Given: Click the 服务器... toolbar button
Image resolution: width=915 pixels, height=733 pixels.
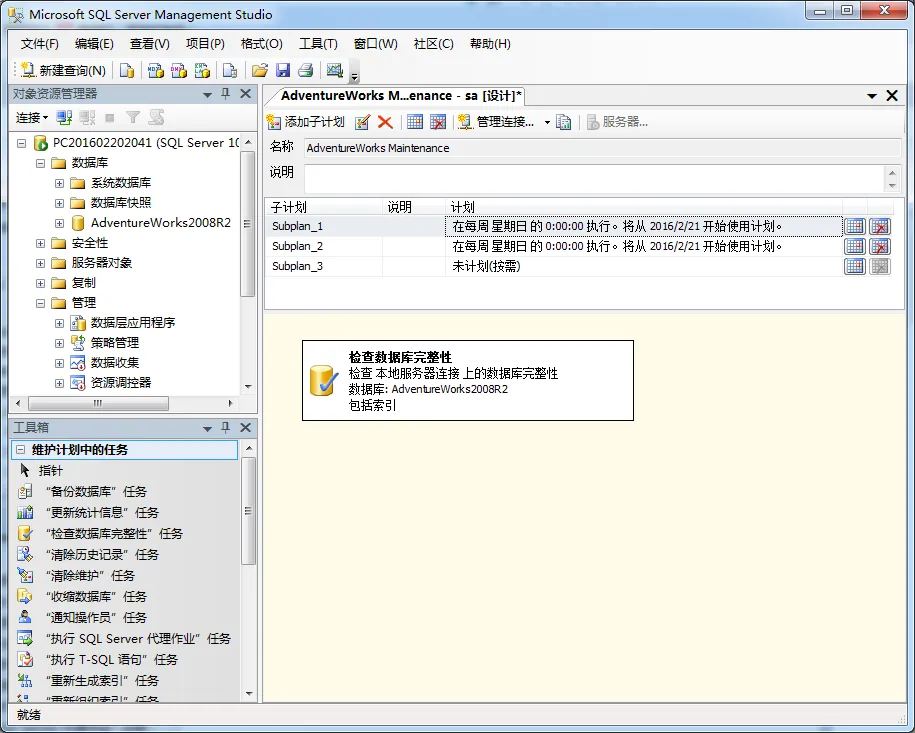Looking at the screenshot, I should 617,122.
